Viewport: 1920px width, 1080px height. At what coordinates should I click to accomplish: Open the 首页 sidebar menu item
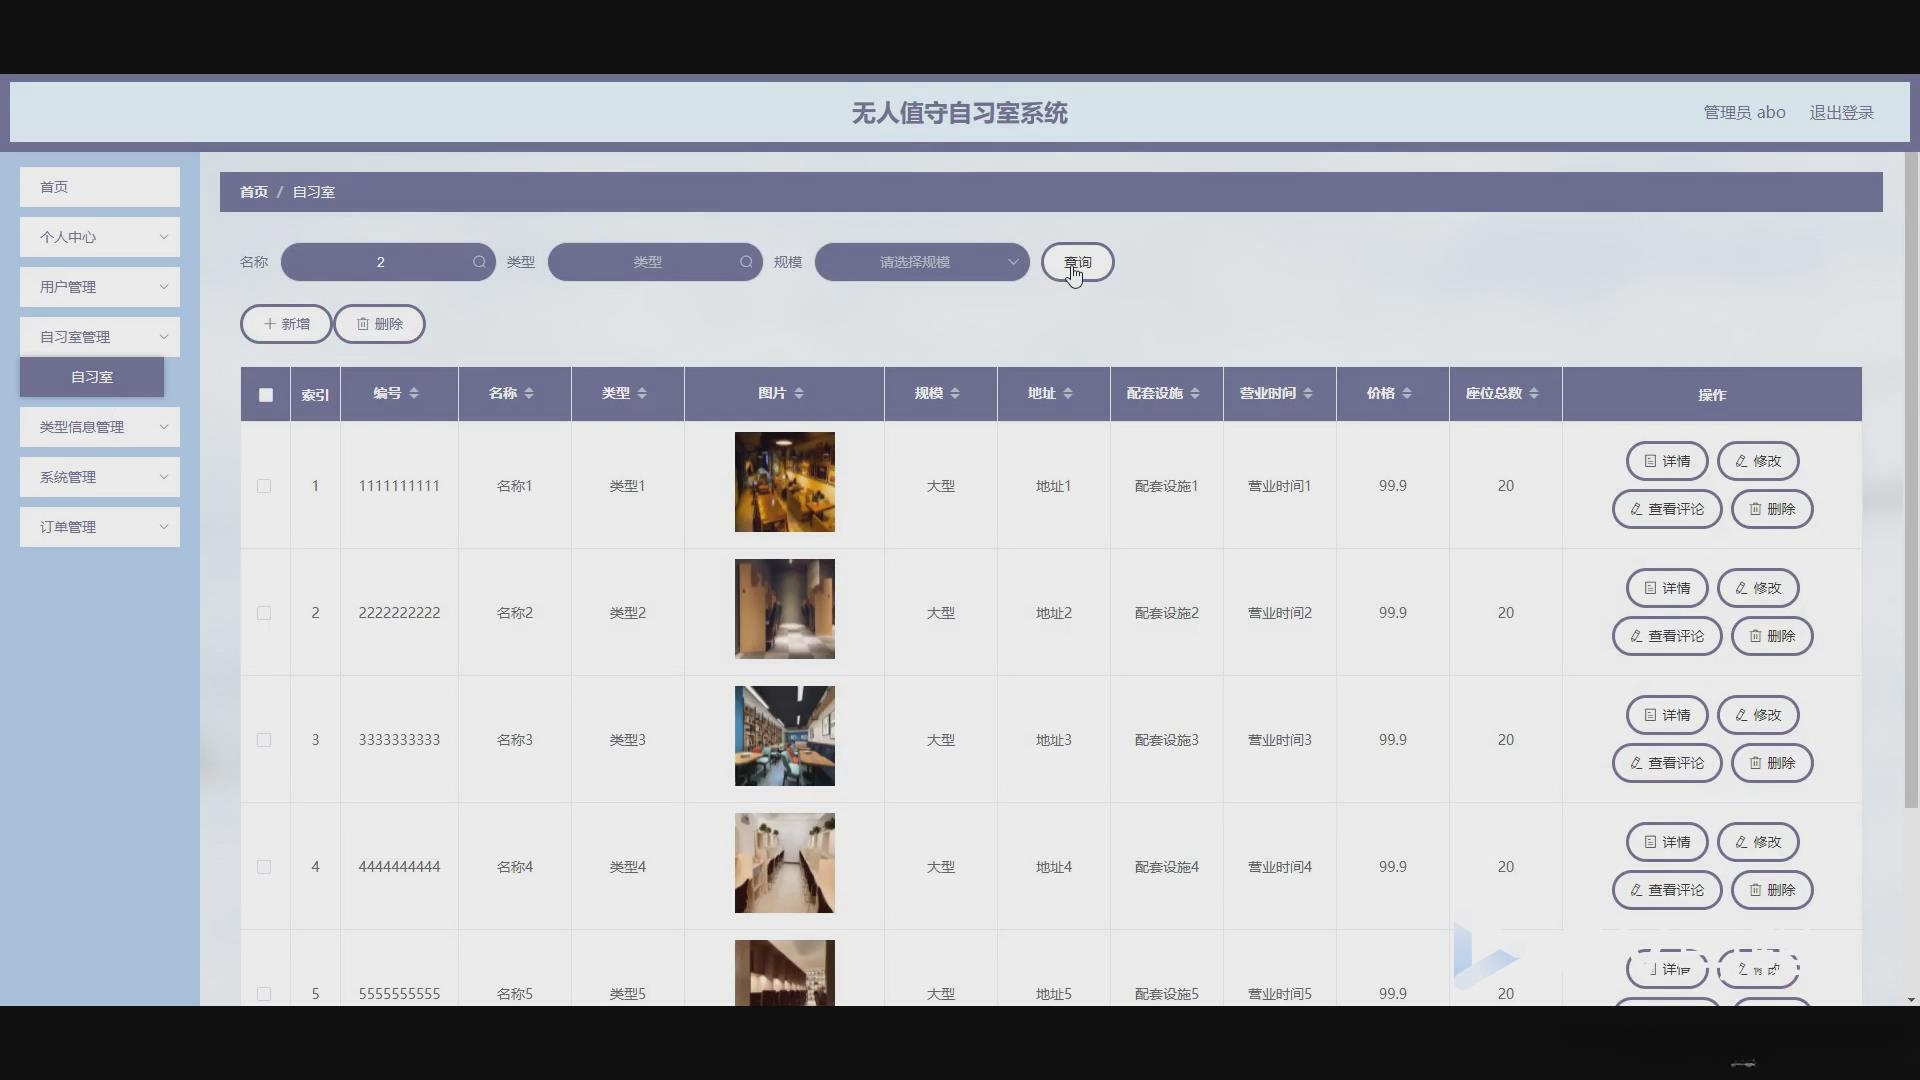100,187
